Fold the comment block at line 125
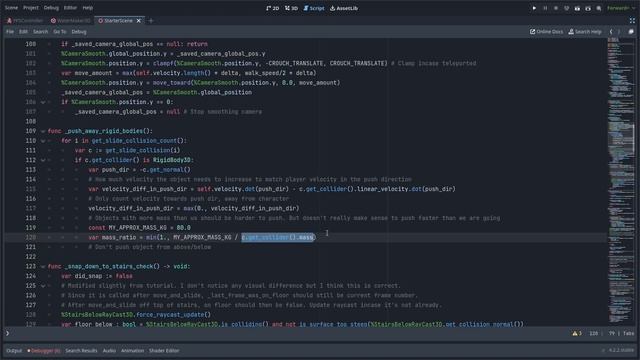 [x=43, y=286]
